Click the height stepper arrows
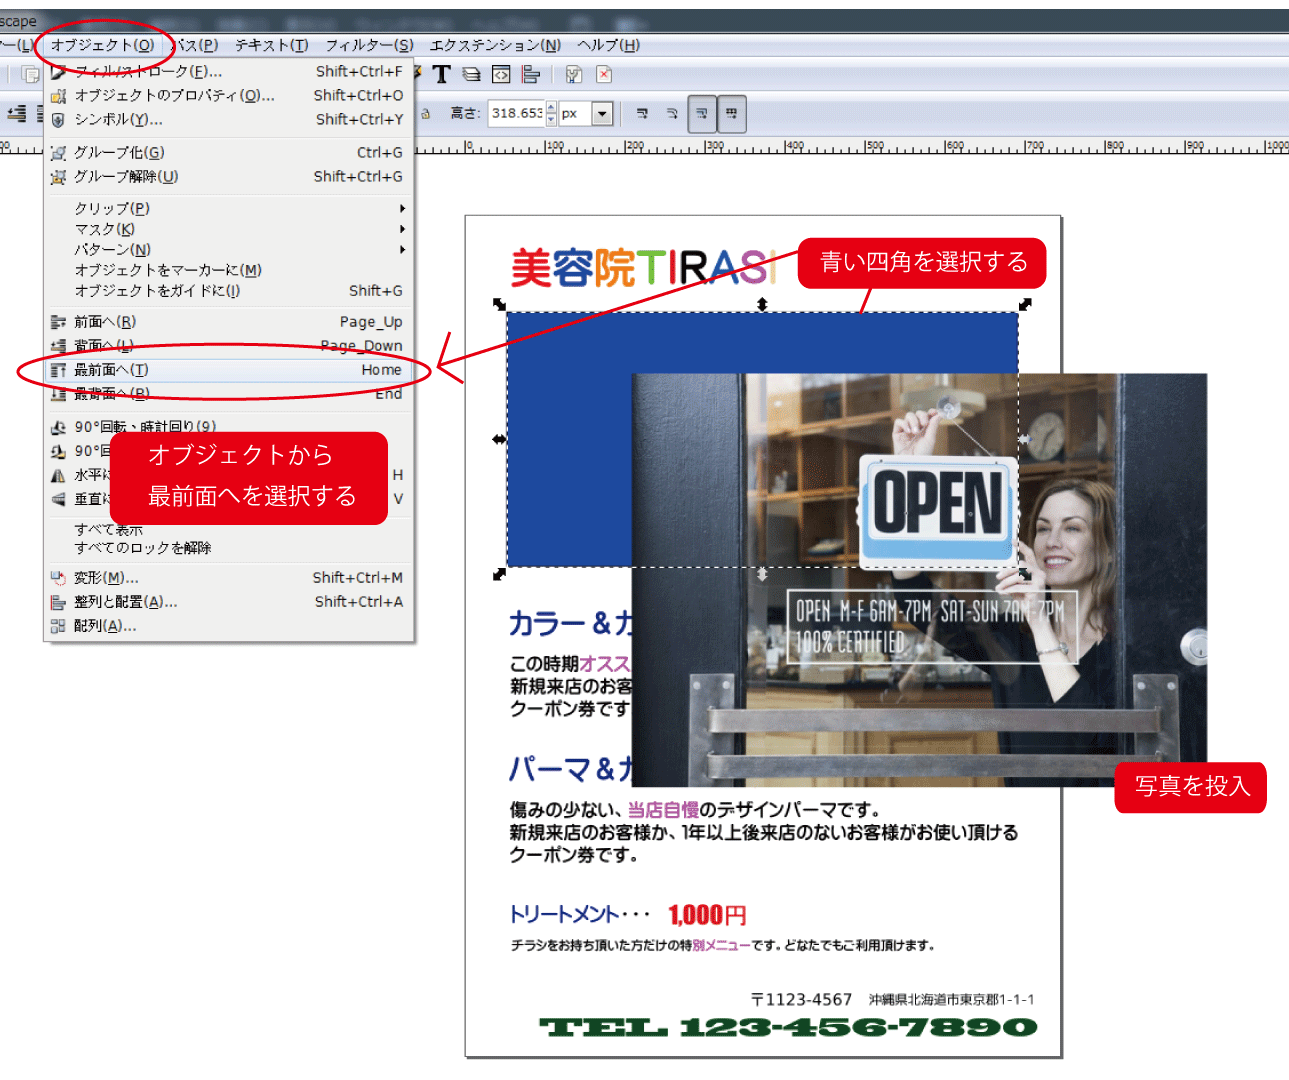 [551, 114]
